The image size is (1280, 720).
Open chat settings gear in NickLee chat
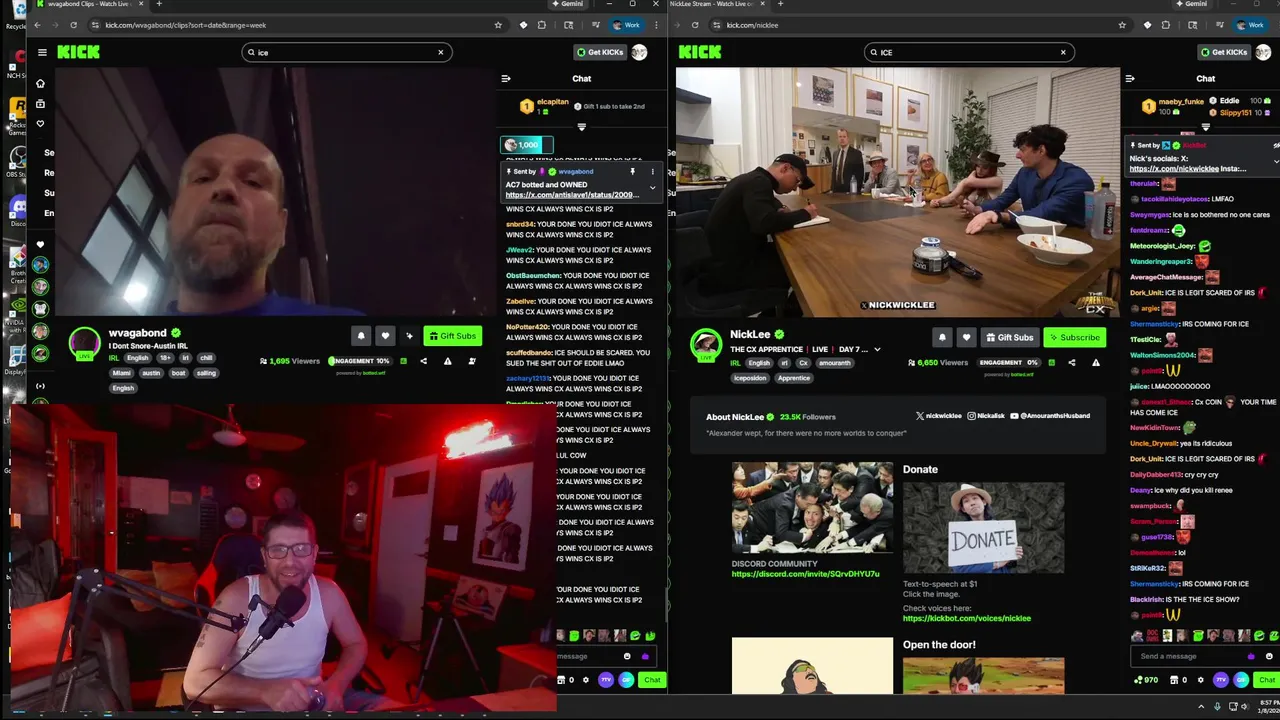[1200, 680]
